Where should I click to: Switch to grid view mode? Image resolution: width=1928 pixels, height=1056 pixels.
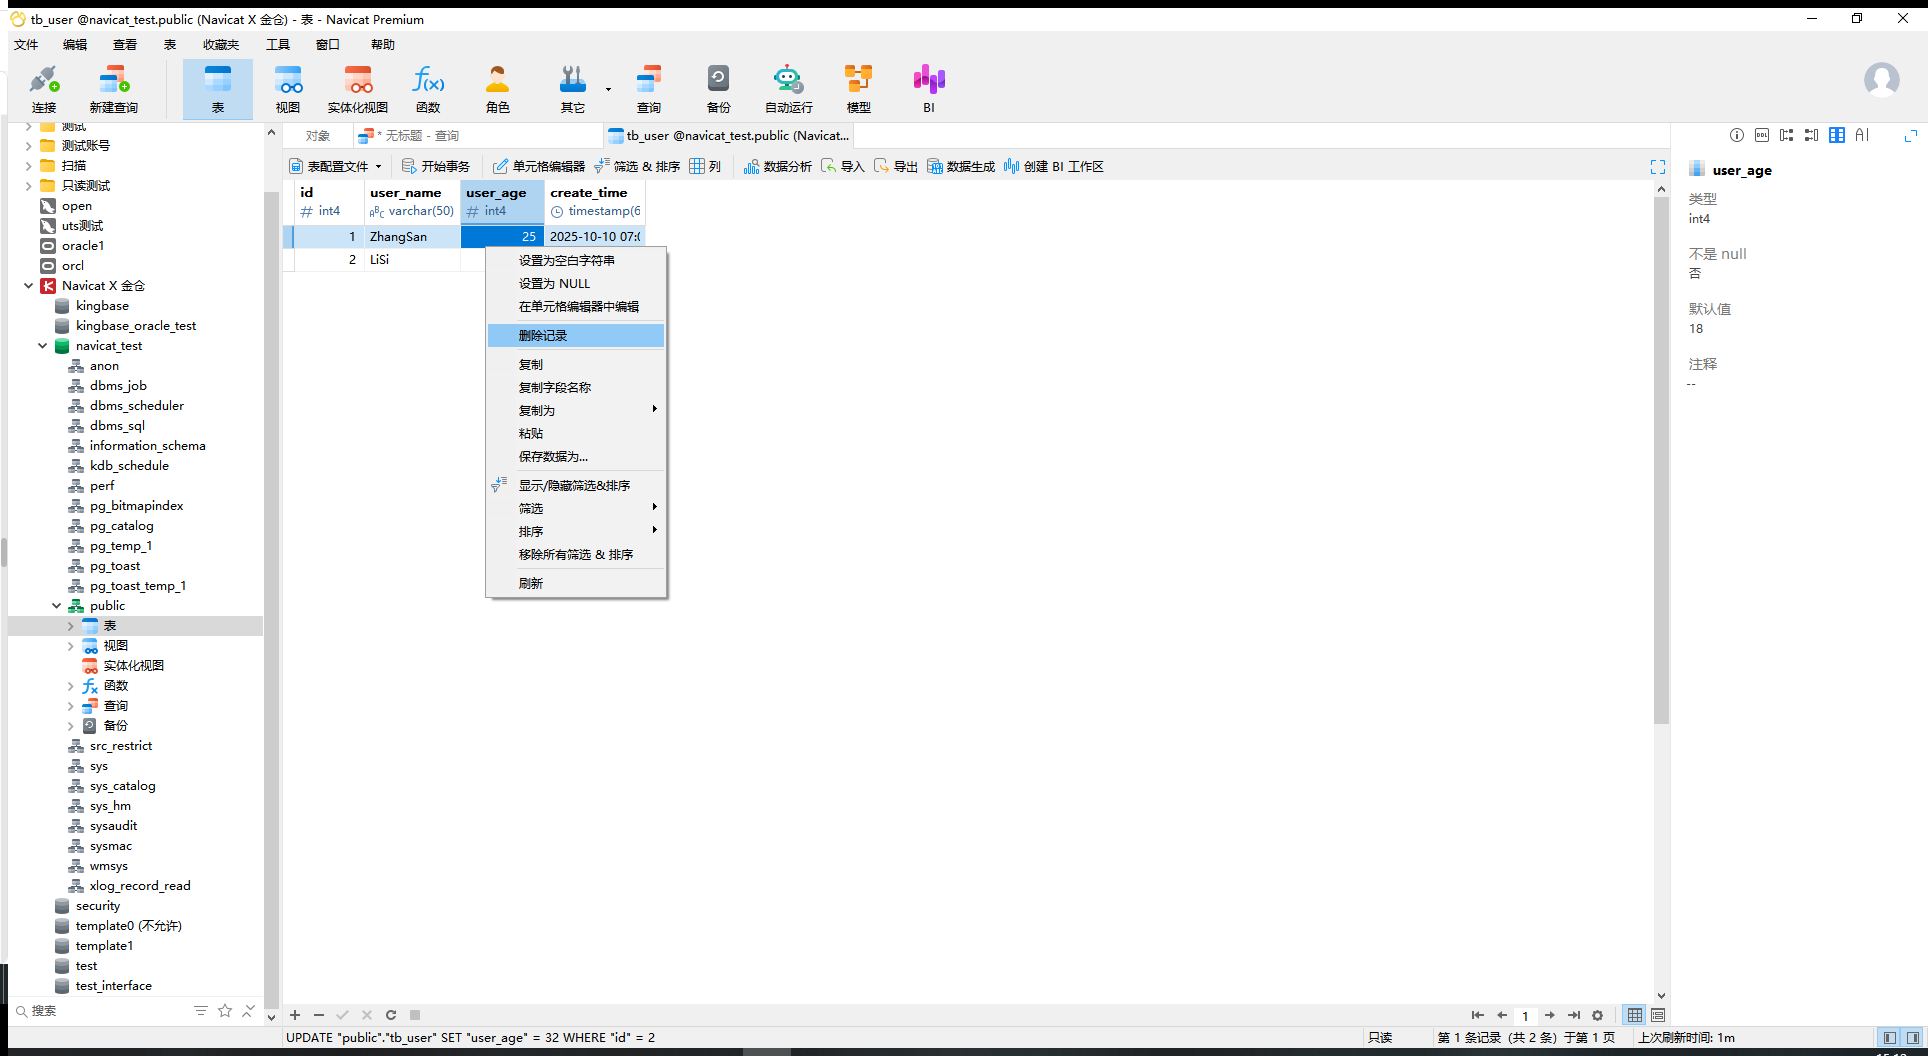(x=1635, y=1015)
